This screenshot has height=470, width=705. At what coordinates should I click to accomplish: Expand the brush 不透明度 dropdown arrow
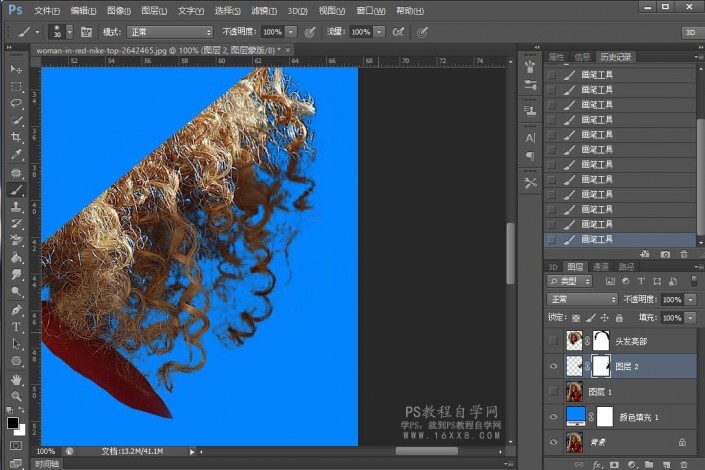click(291, 32)
